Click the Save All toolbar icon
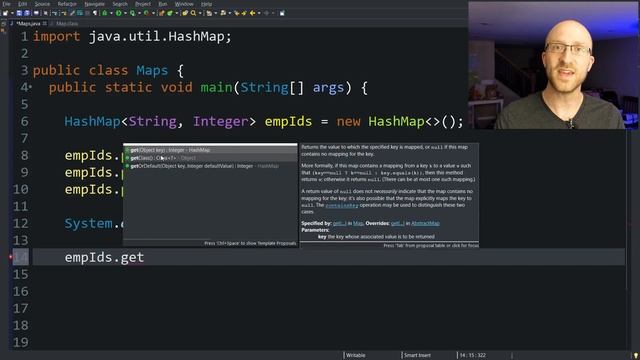 27,13
